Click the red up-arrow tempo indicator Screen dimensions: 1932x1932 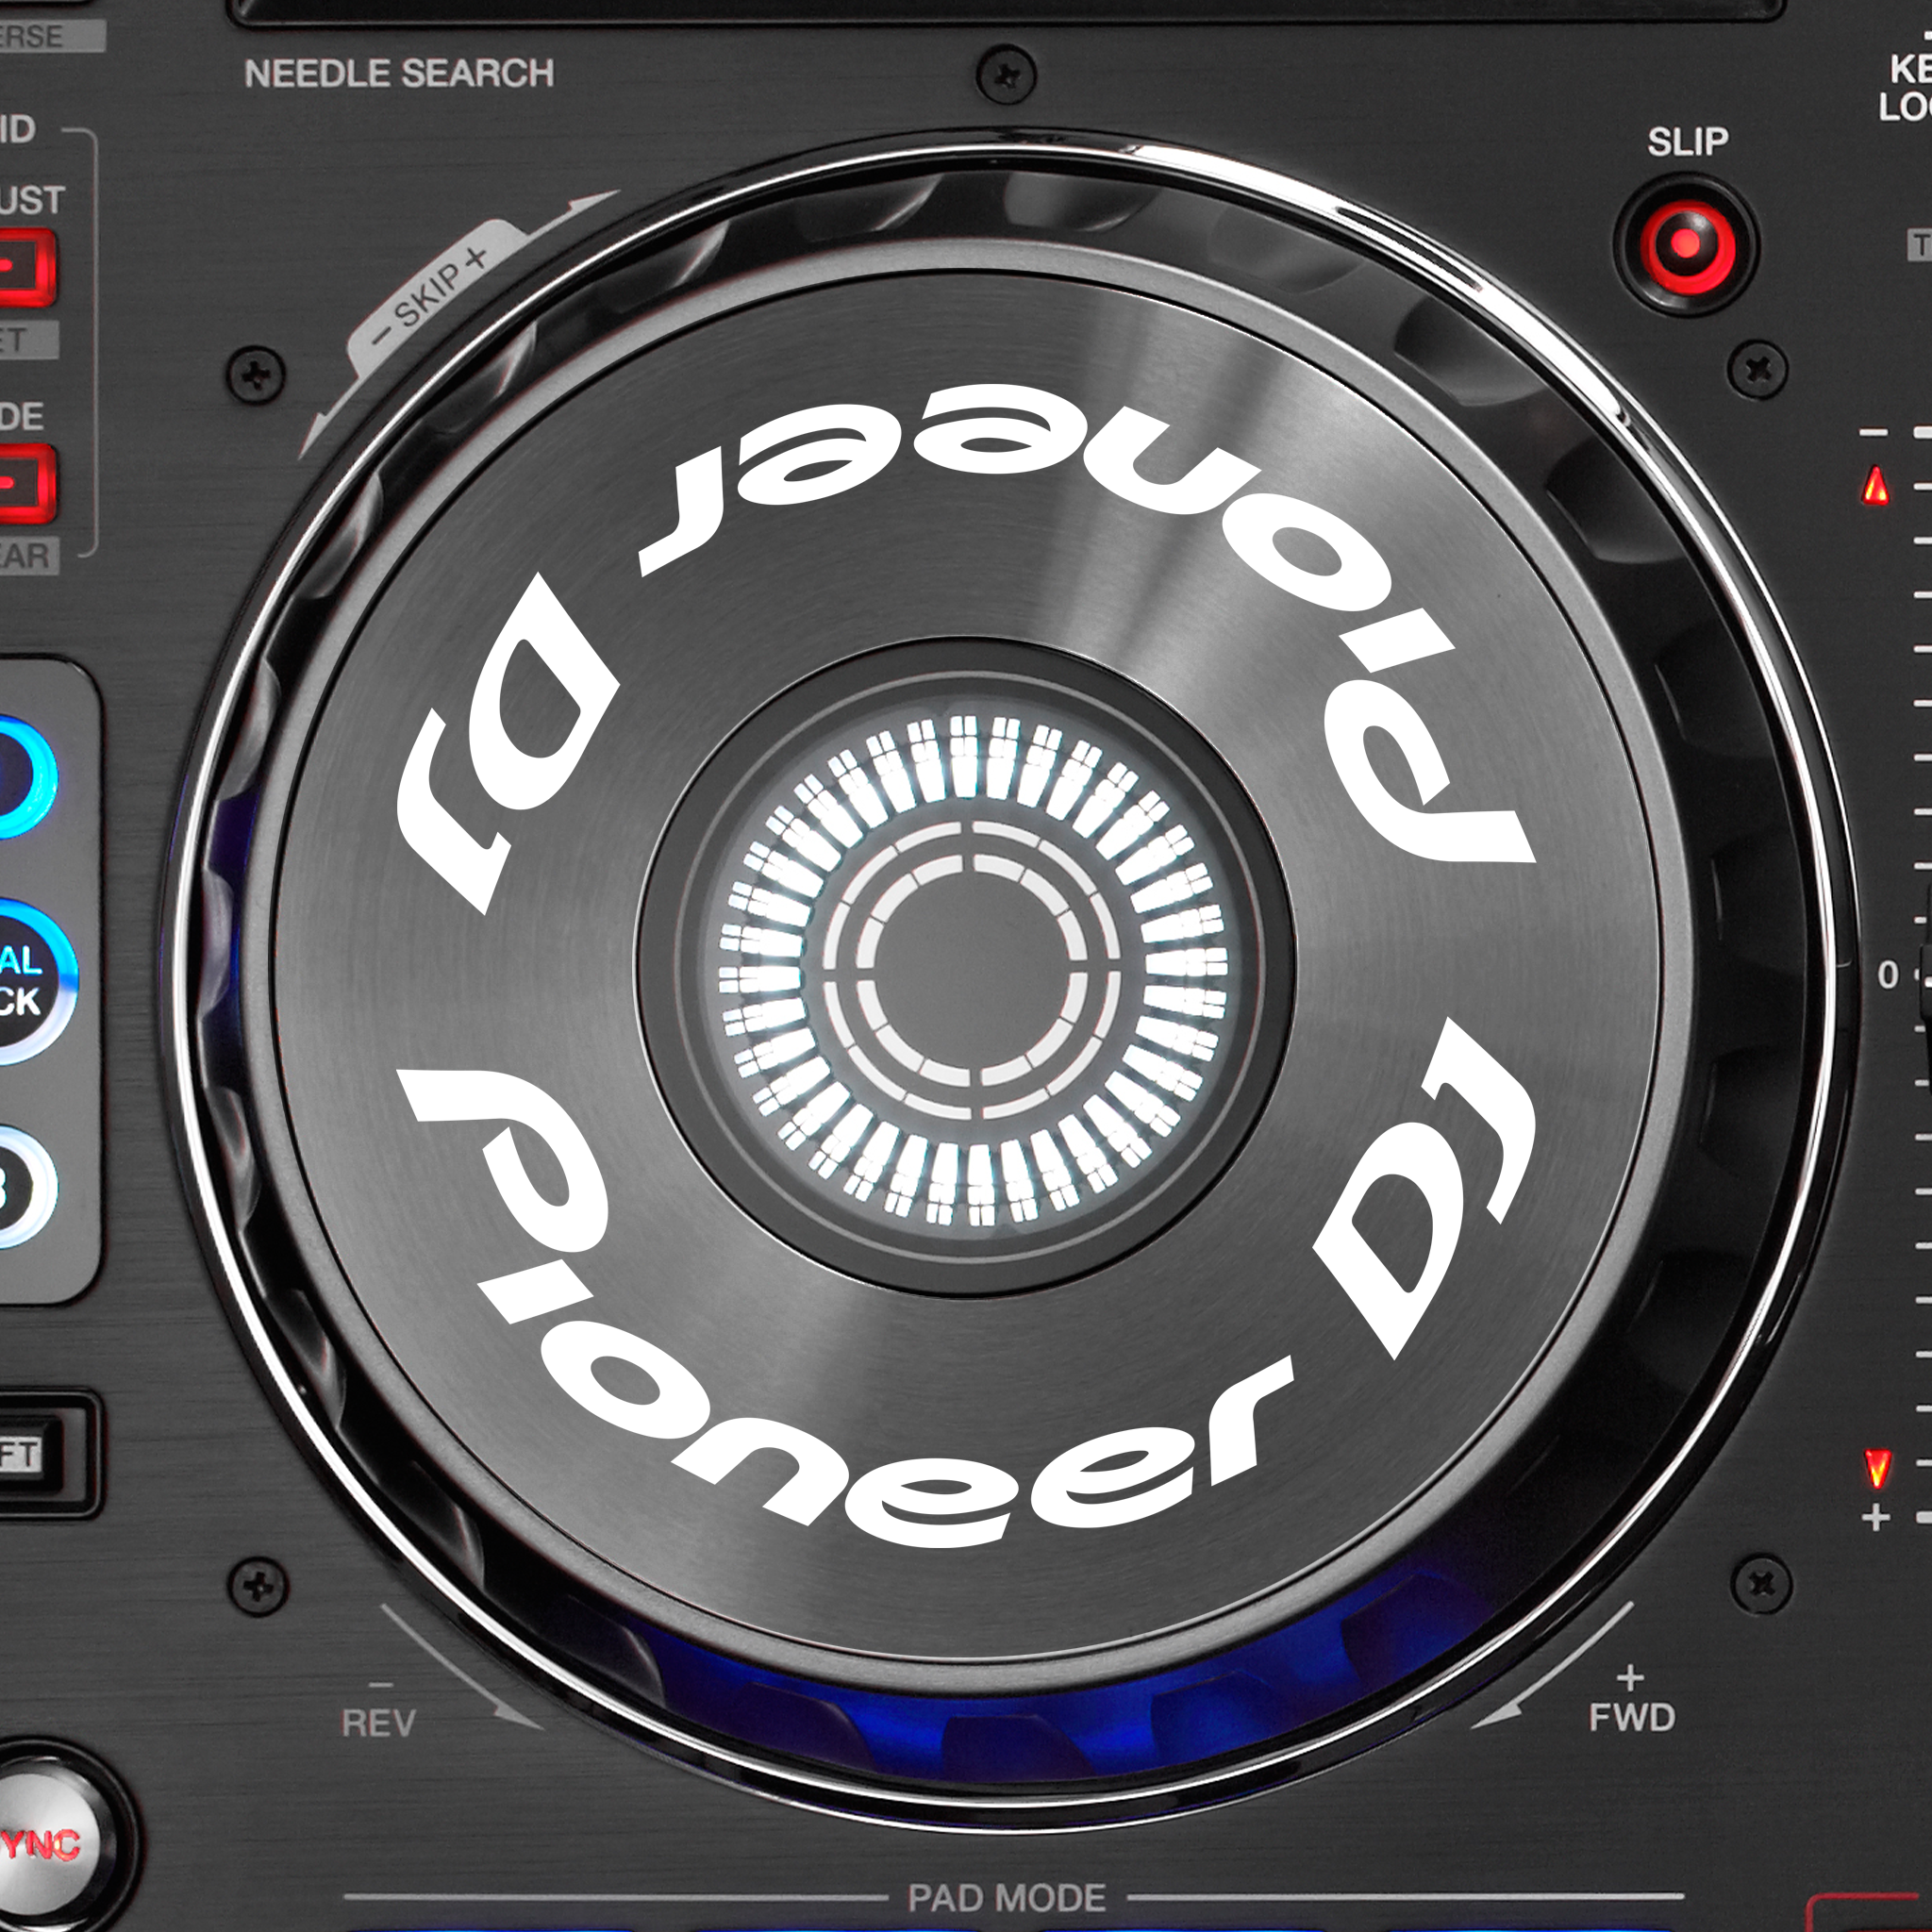[x=1876, y=487]
